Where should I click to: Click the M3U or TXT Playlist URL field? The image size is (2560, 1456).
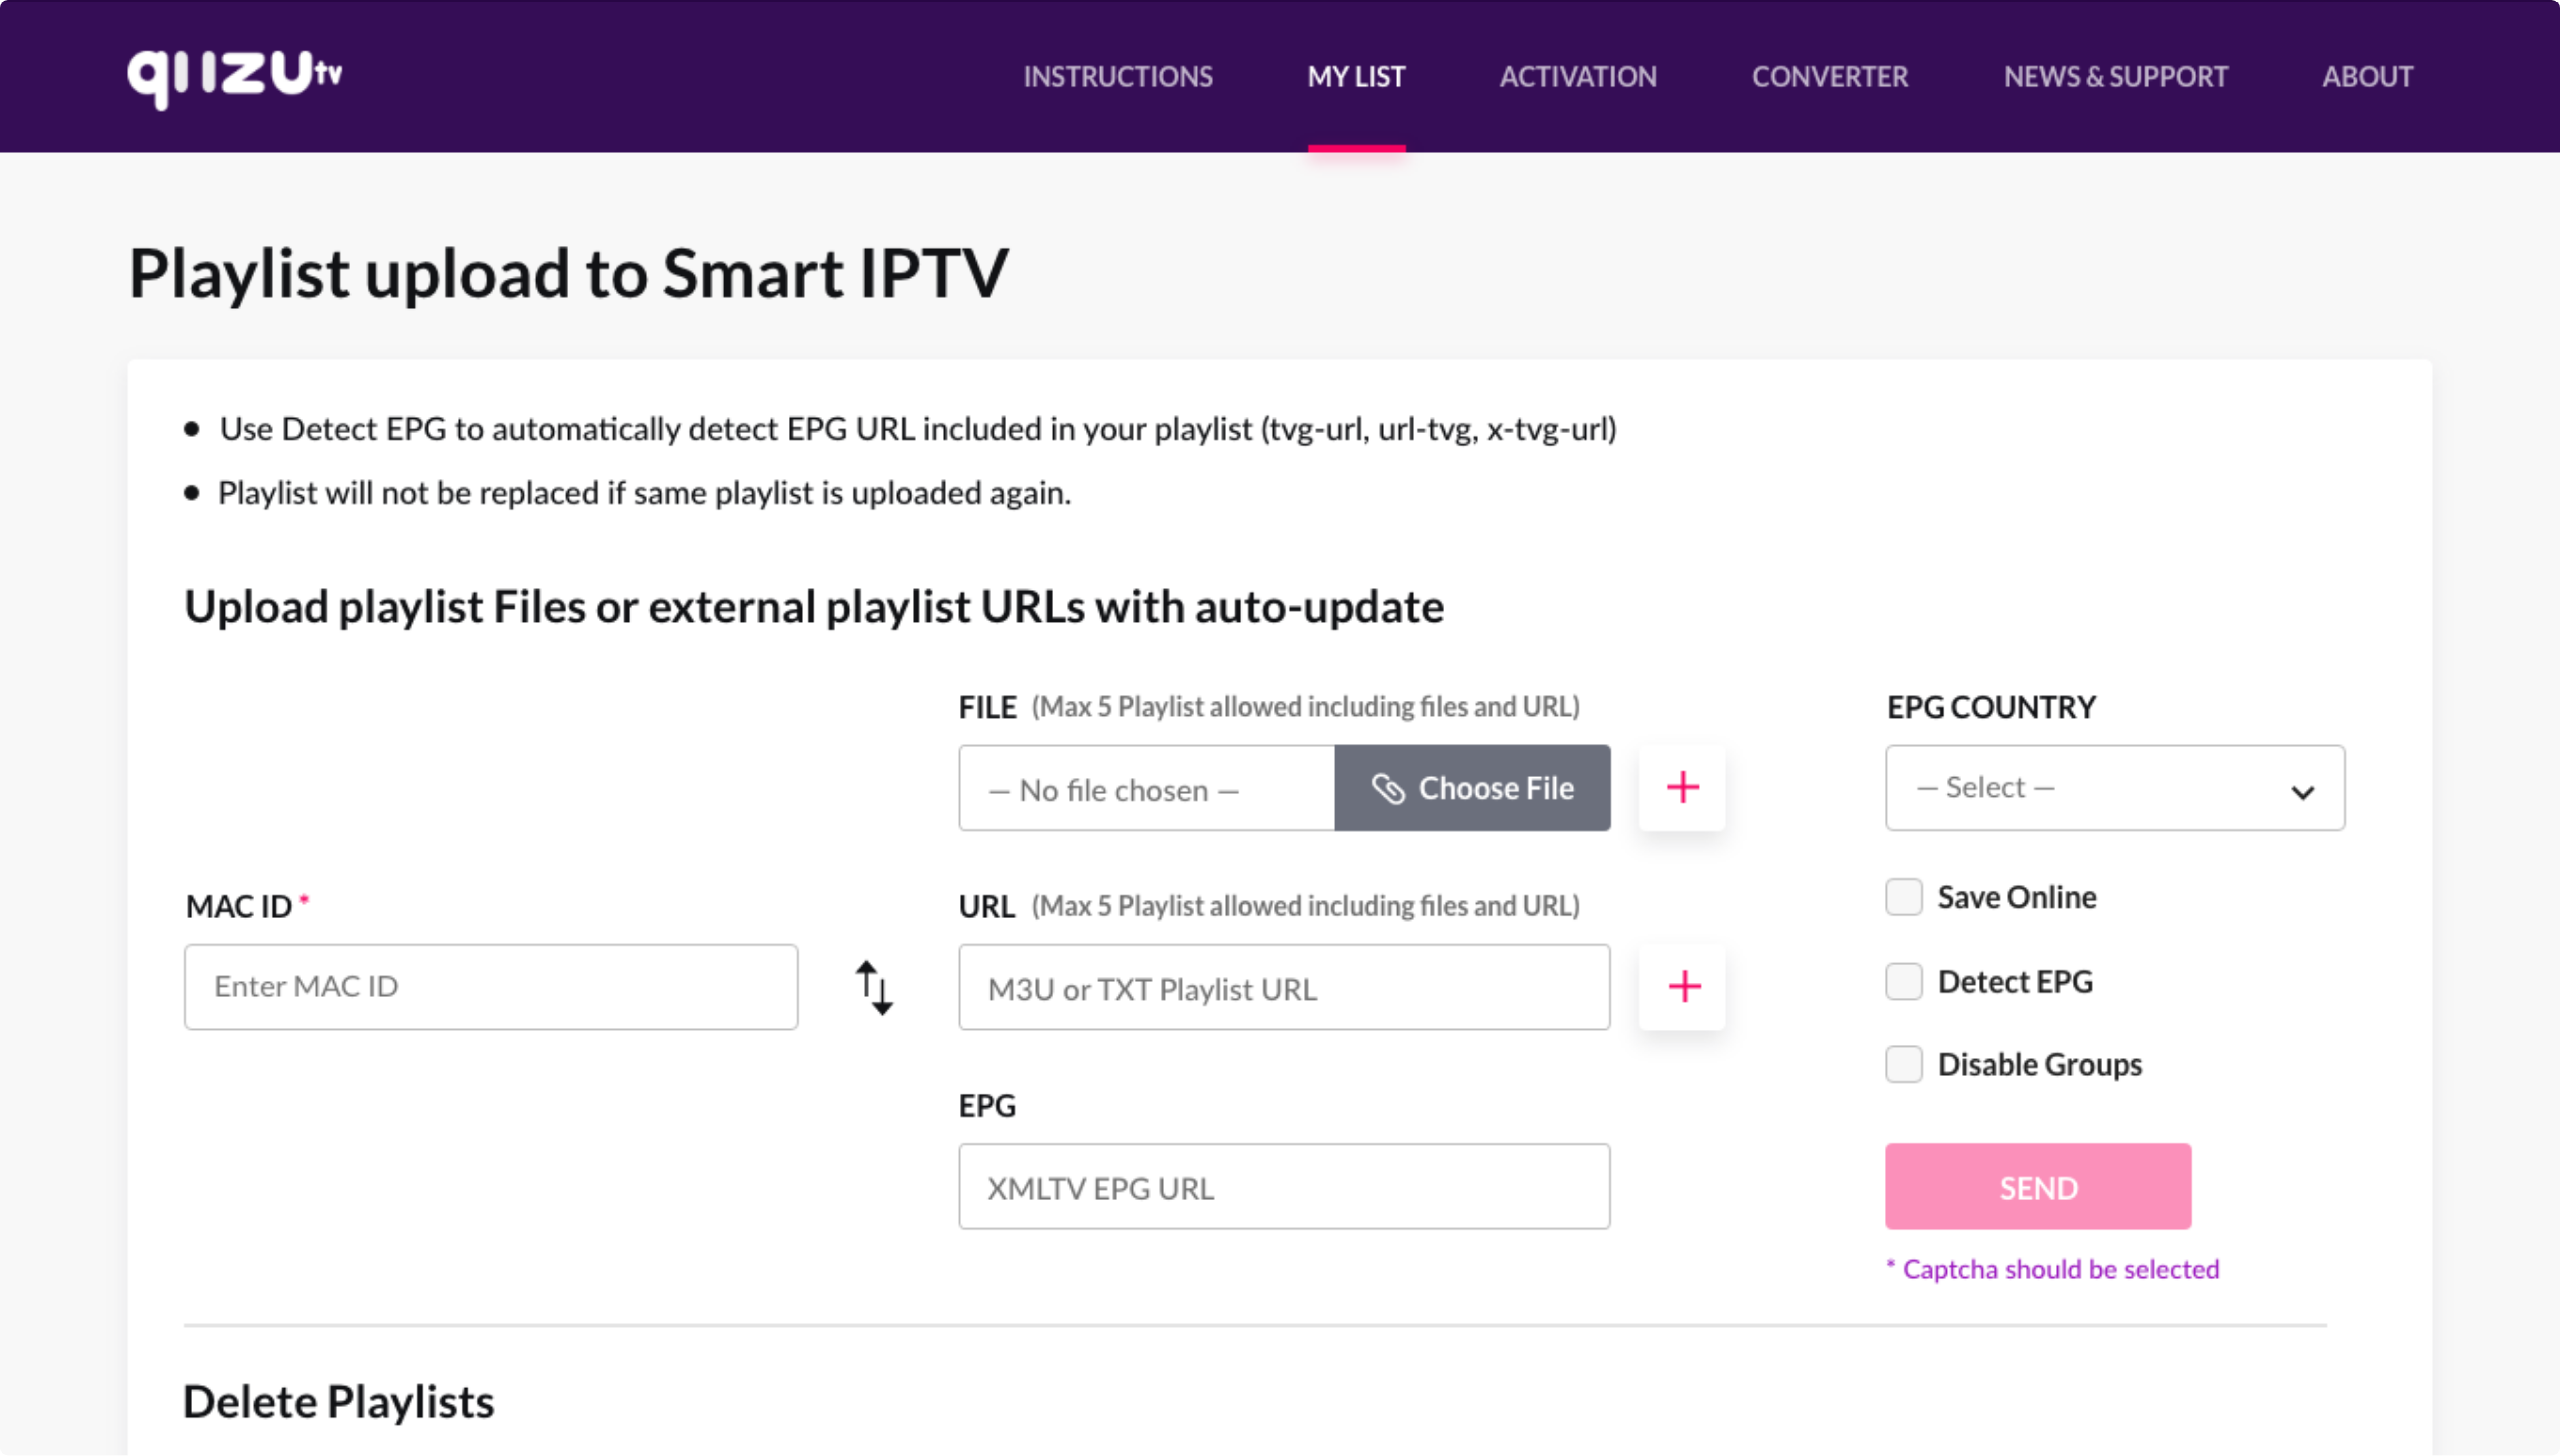point(1284,987)
